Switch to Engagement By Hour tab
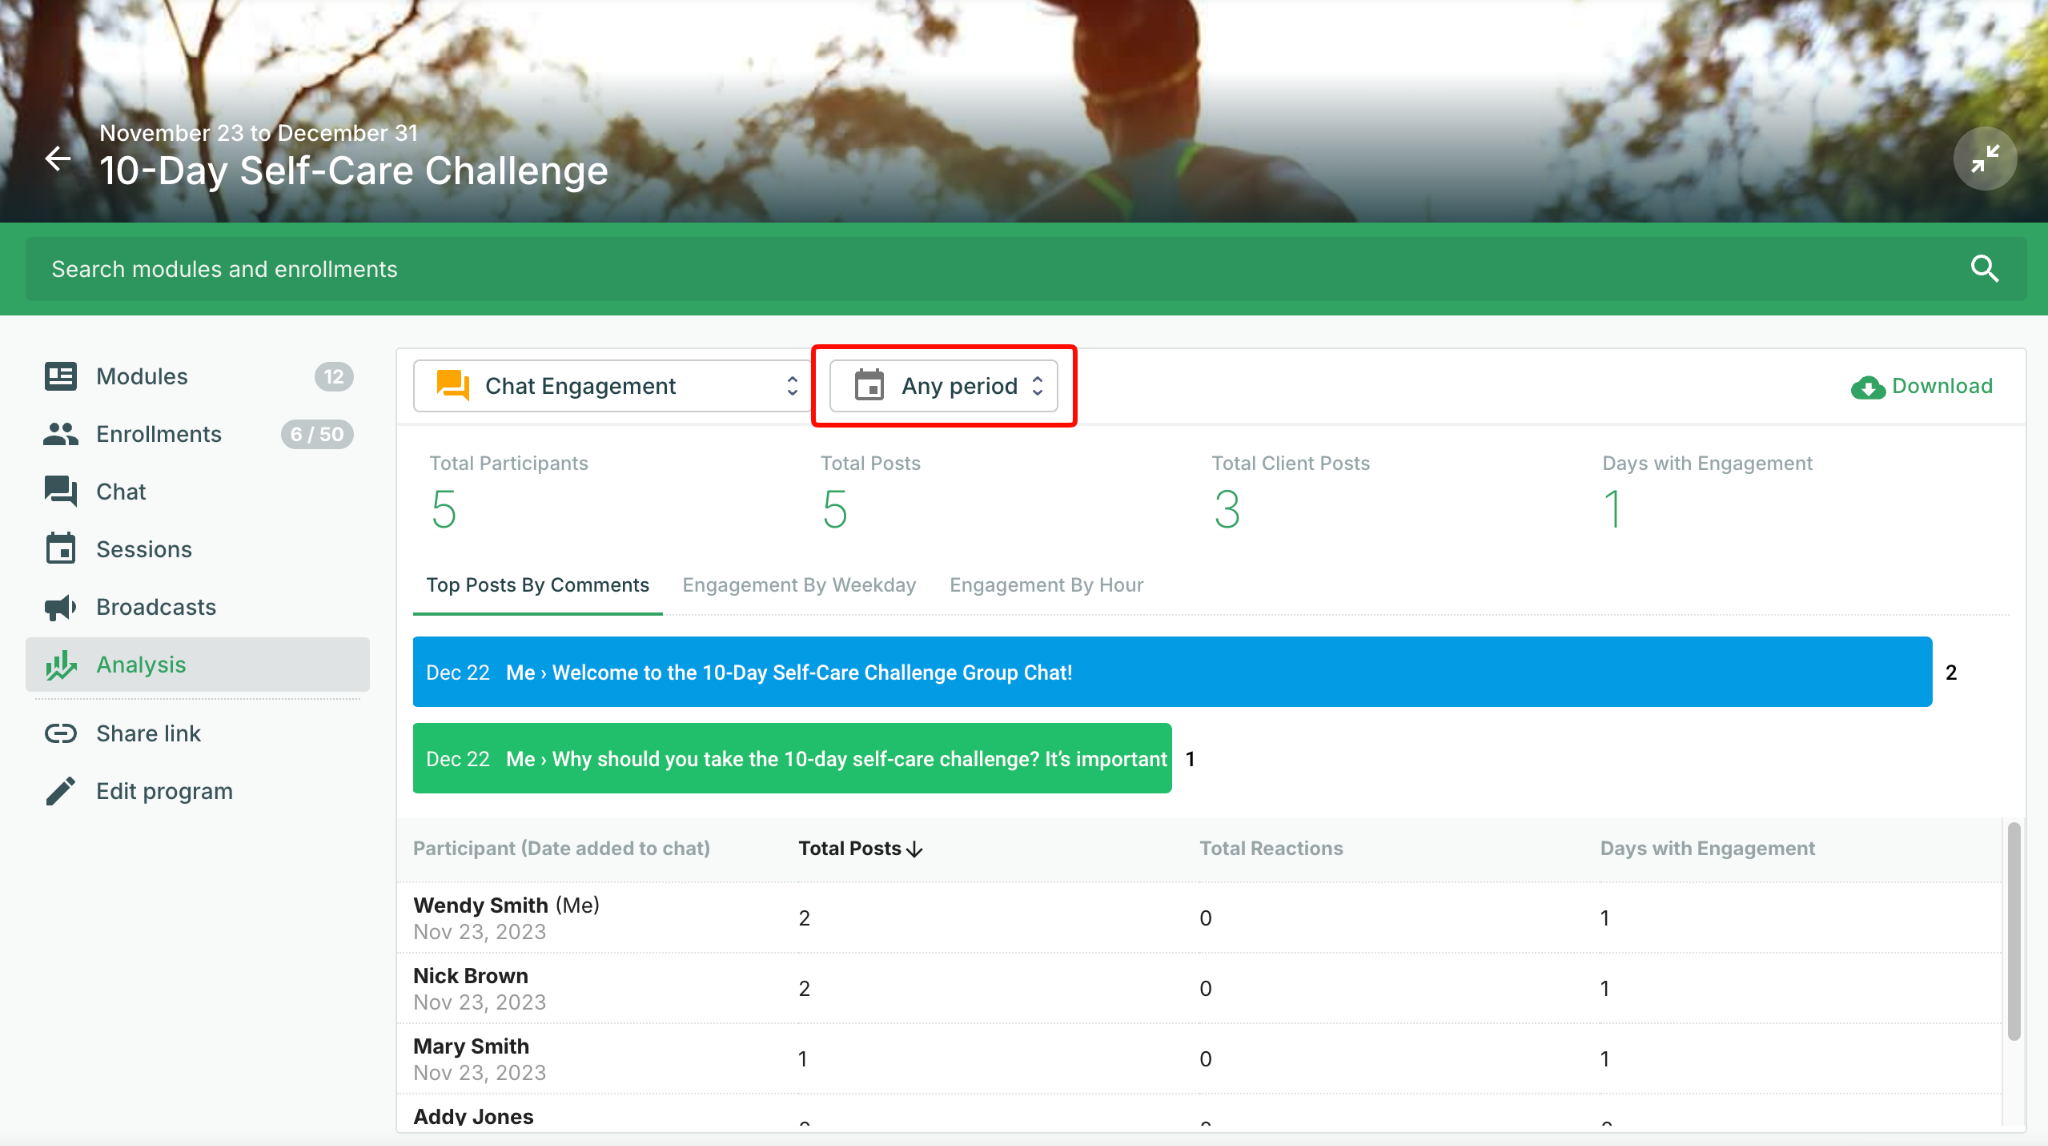Screen dimensions: 2048x1146 [1046, 585]
